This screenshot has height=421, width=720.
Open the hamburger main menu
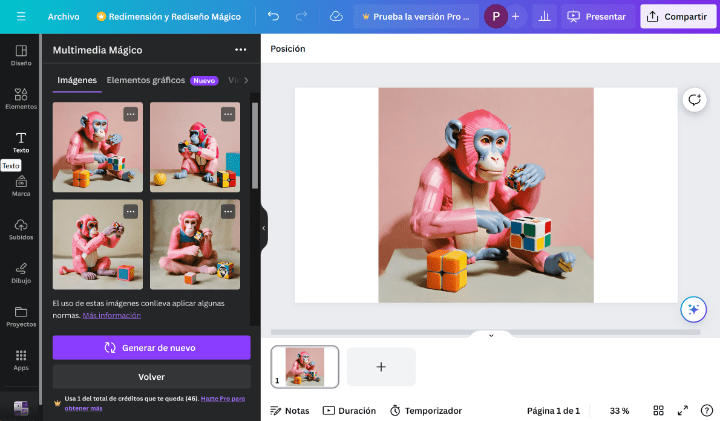(21, 17)
